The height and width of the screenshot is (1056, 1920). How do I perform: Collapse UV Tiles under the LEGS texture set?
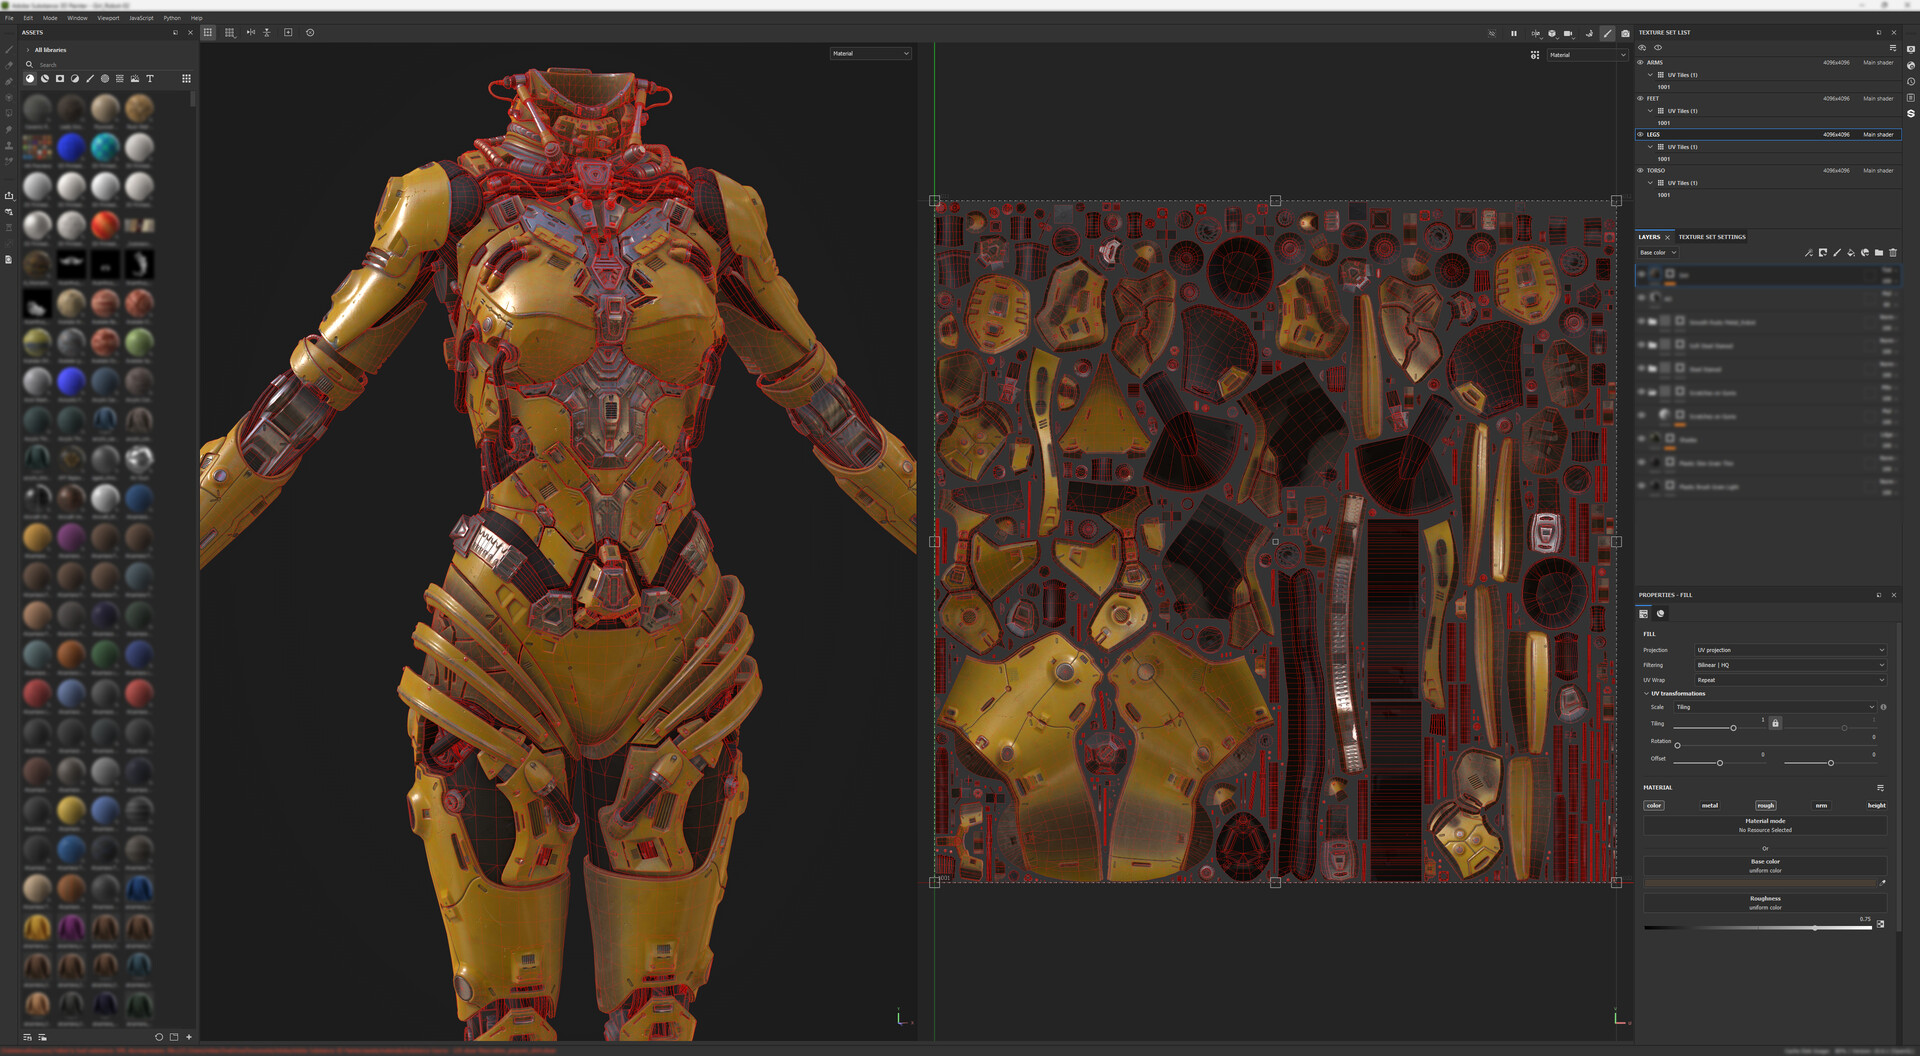[x=1651, y=146]
